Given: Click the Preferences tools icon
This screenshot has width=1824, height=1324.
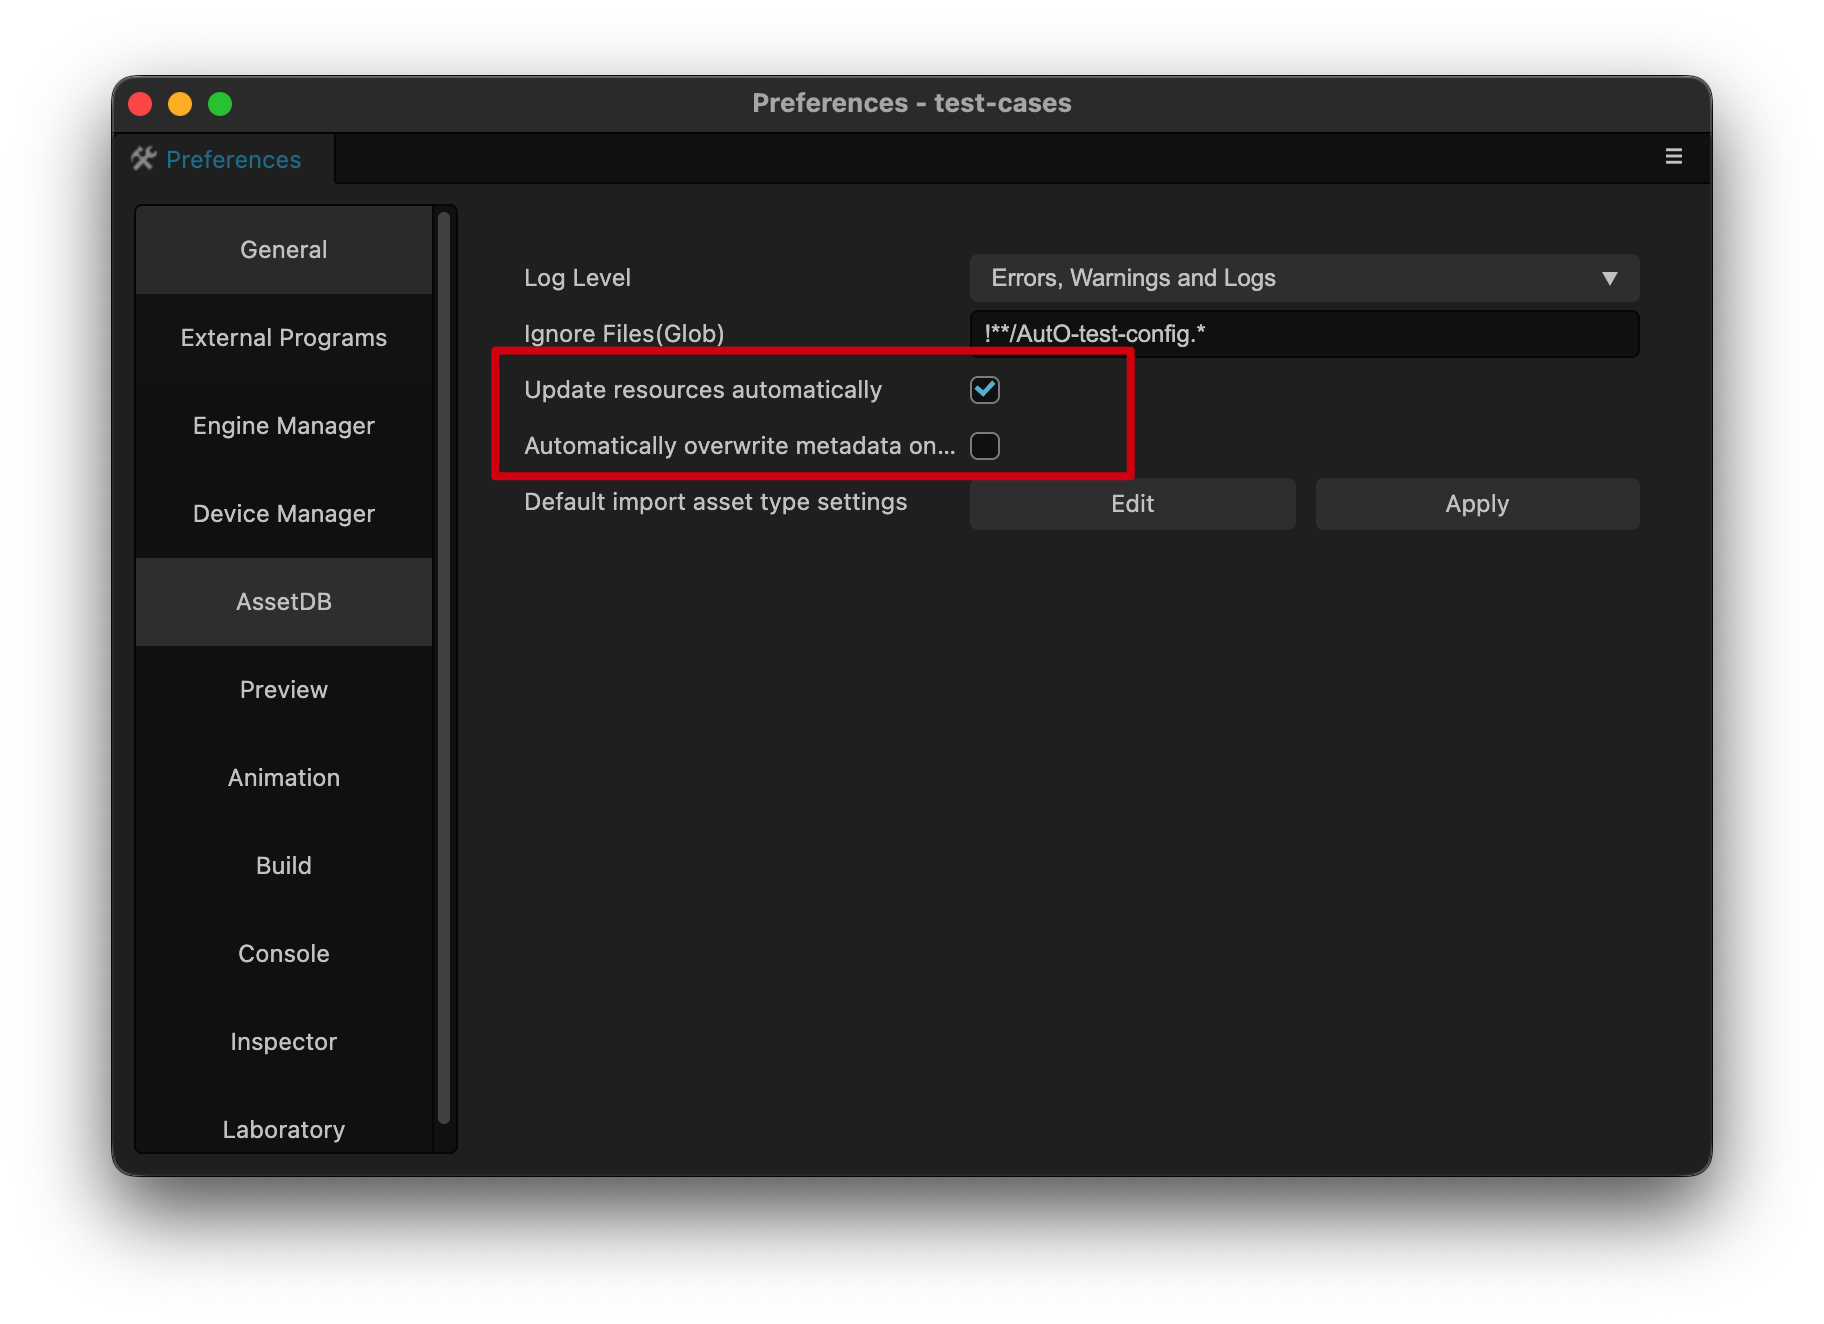Looking at the screenshot, I should tap(144, 158).
